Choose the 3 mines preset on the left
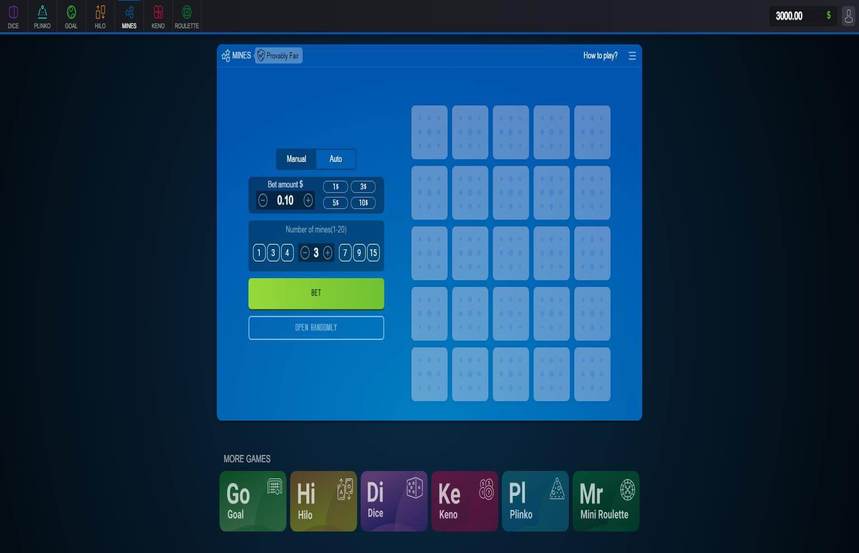Screen dimensions: 859x553 [273, 253]
